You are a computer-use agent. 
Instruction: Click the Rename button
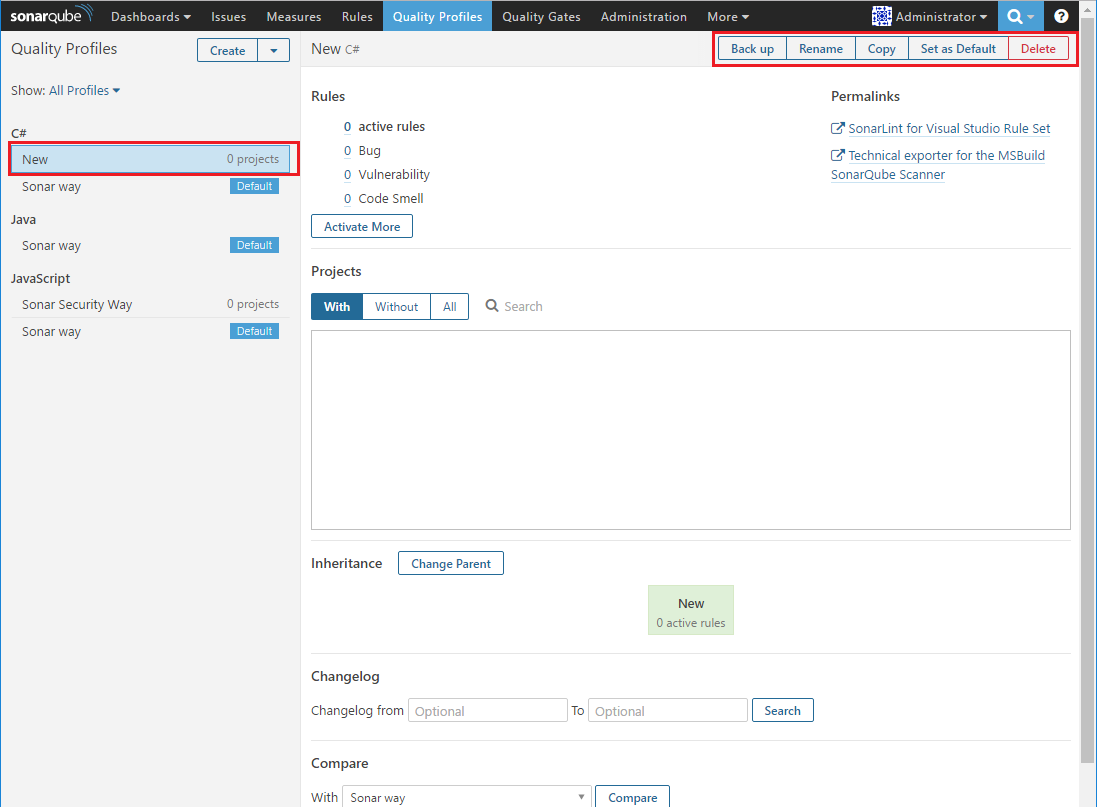click(821, 48)
